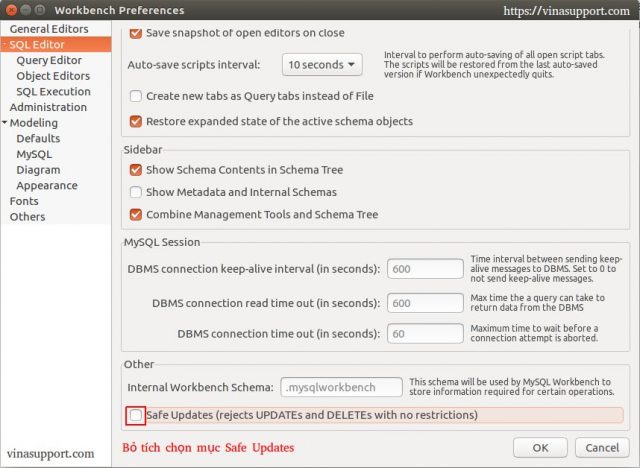Open the SQL Execution page

(53, 92)
